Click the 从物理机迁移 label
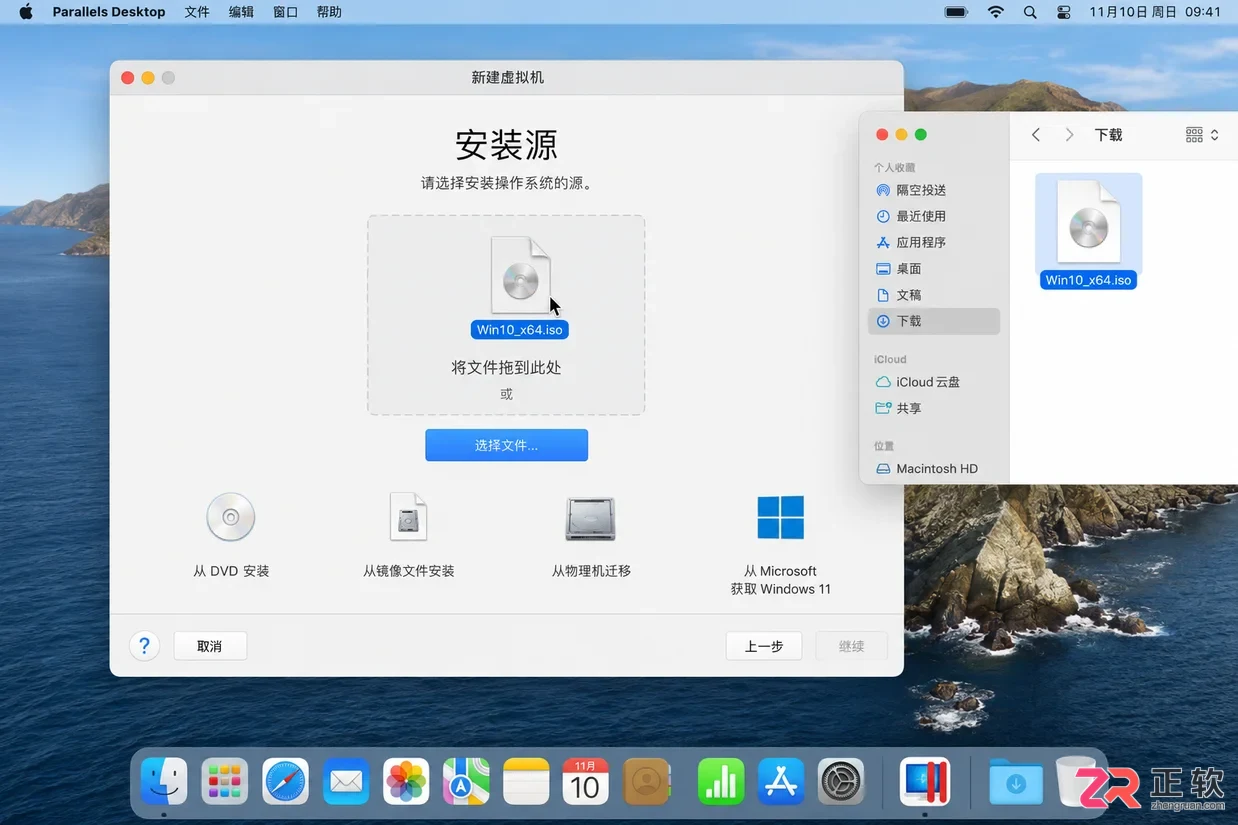The image size is (1238, 825). [x=591, y=571]
